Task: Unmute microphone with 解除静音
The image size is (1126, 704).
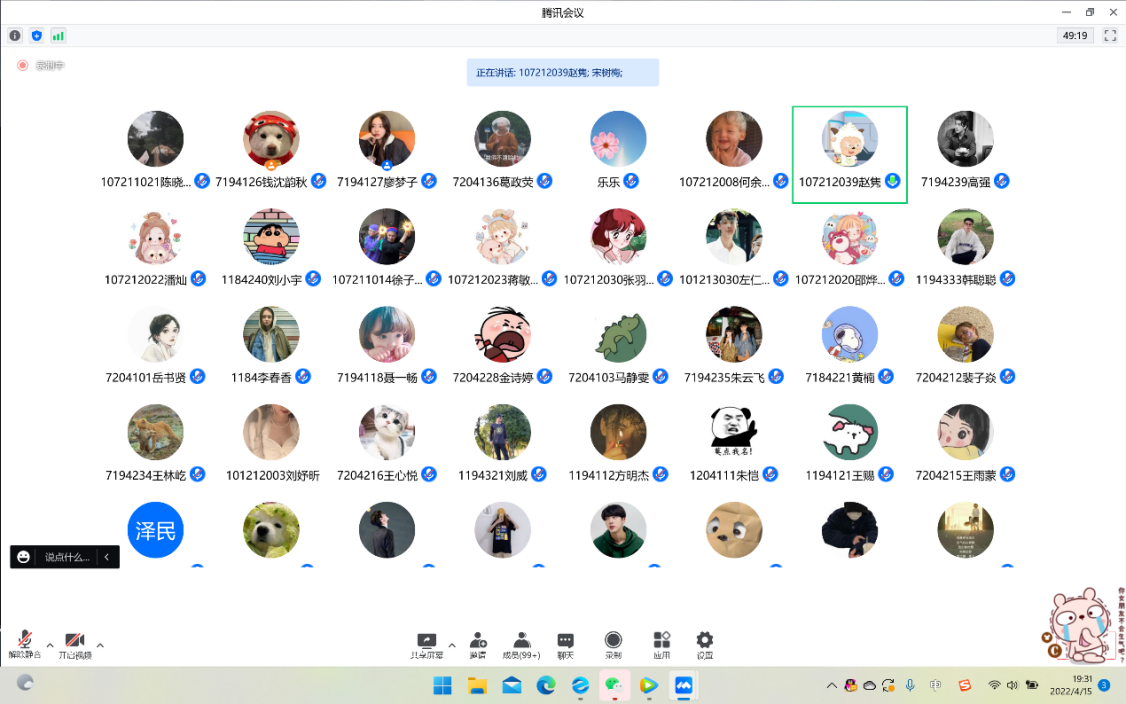Action: 24,645
